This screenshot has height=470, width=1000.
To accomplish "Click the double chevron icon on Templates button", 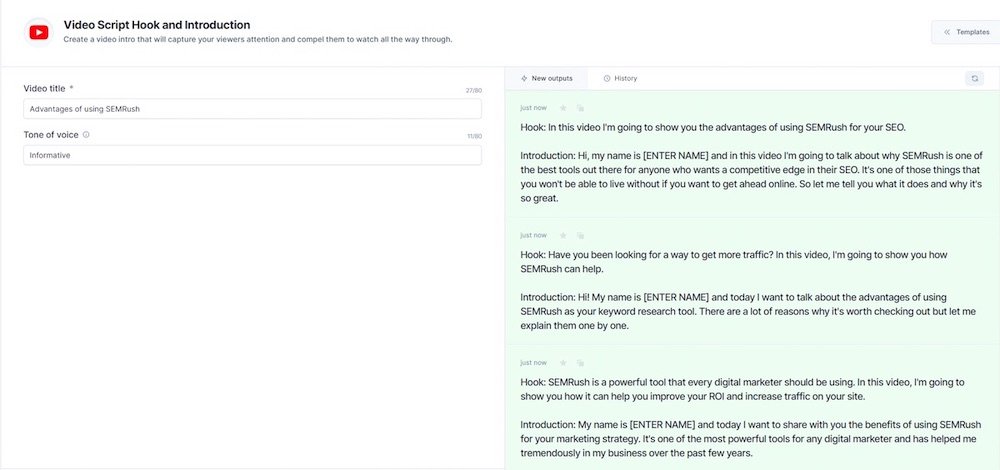I will click(x=947, y=32).
